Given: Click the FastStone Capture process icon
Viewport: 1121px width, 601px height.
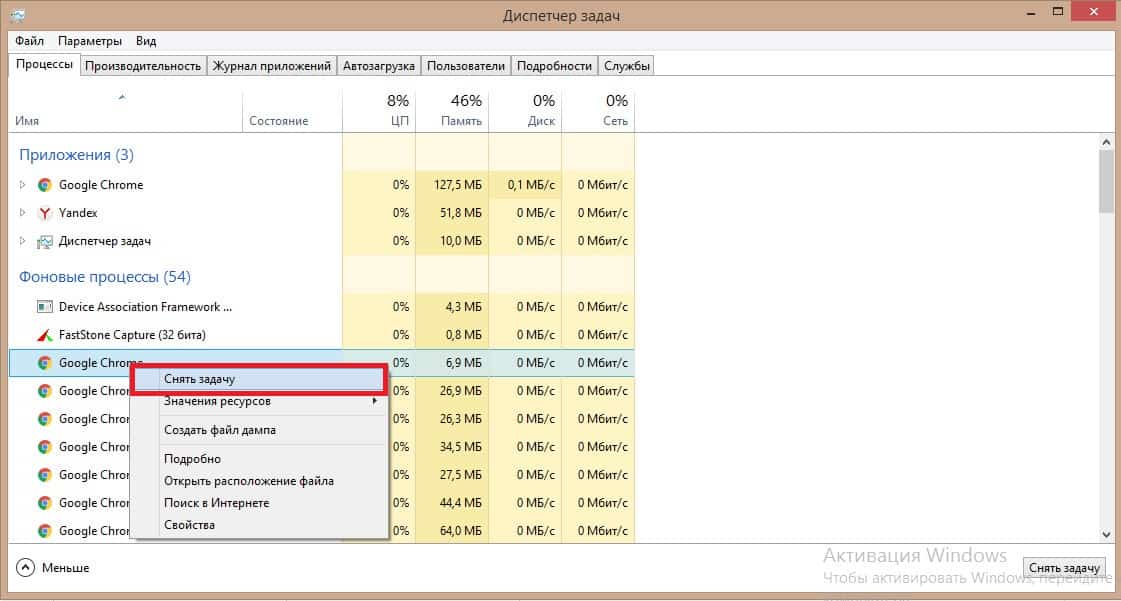Looking at the screenshot, I should (44, 335).
